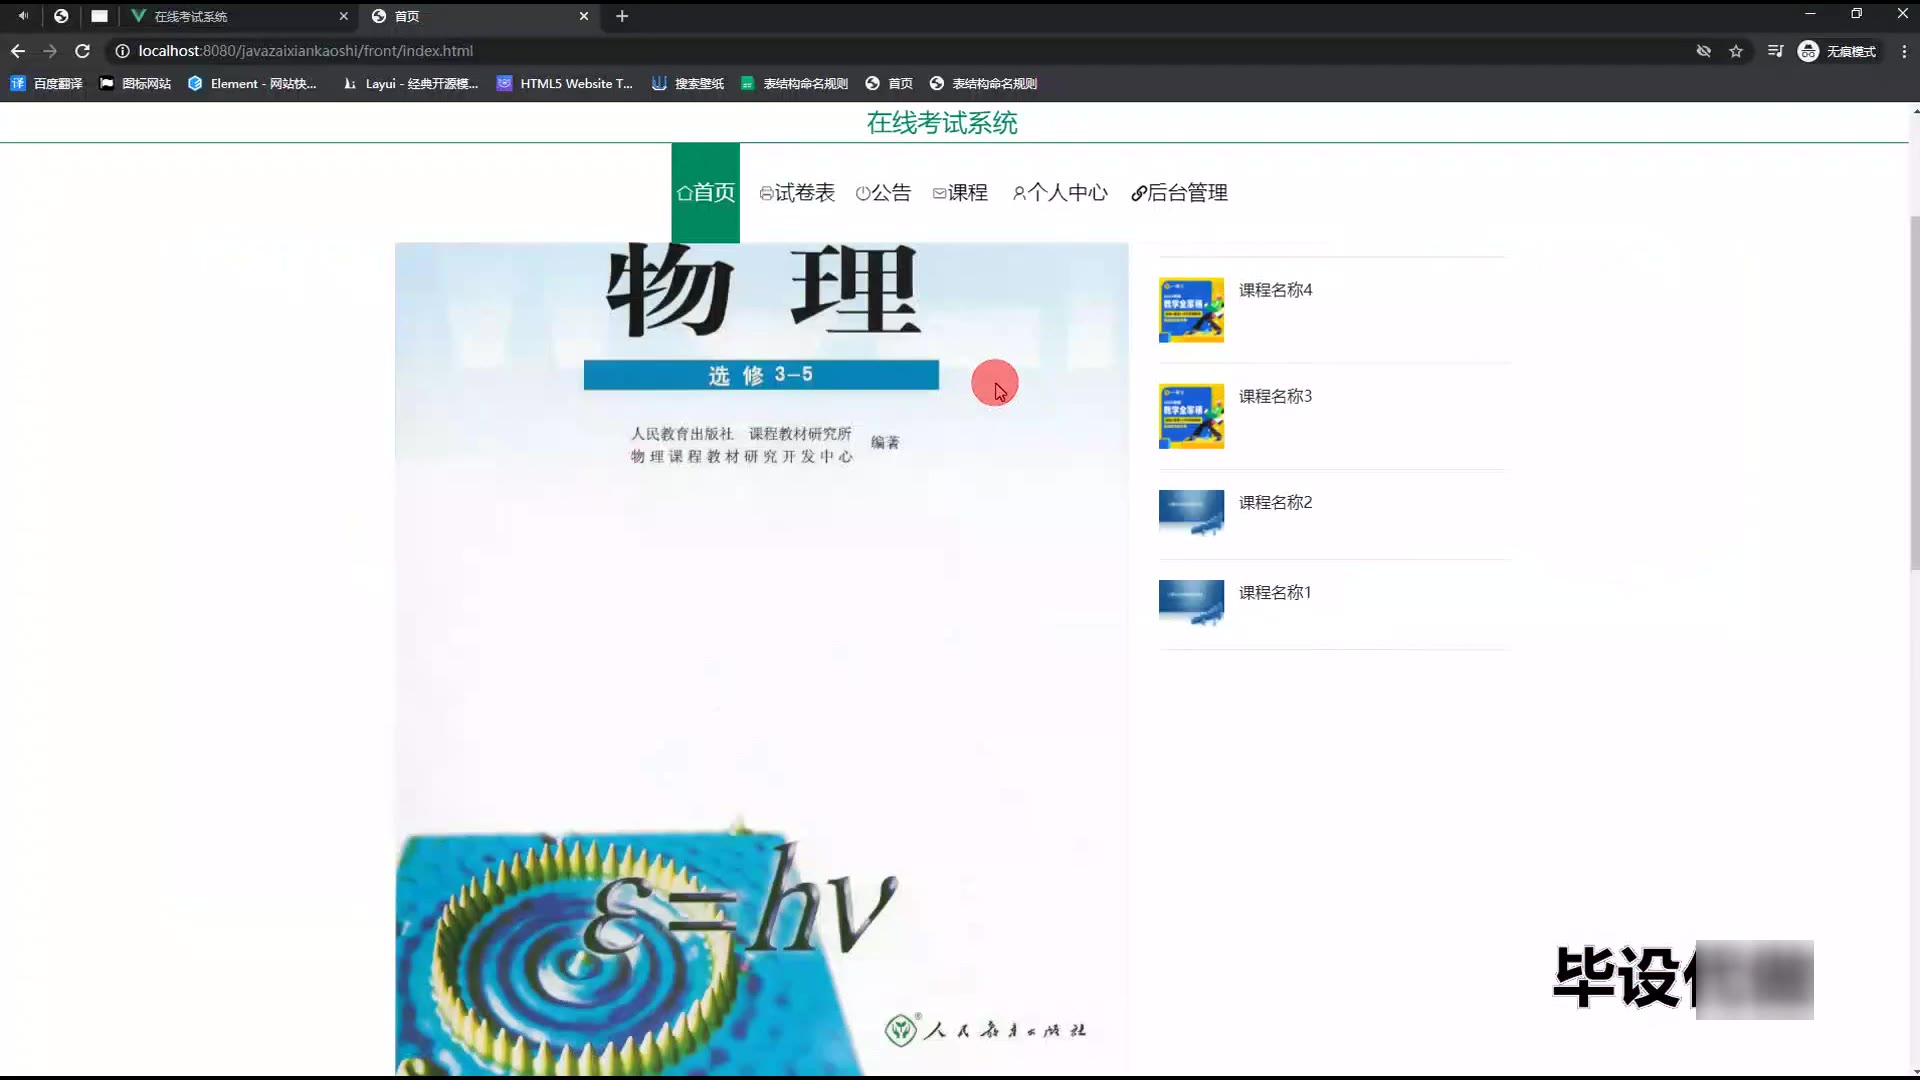Open the 试卷表 navigation menu item
Image resolution: width=1920 pixels, height=1080 pixels.
pos(797,193)
